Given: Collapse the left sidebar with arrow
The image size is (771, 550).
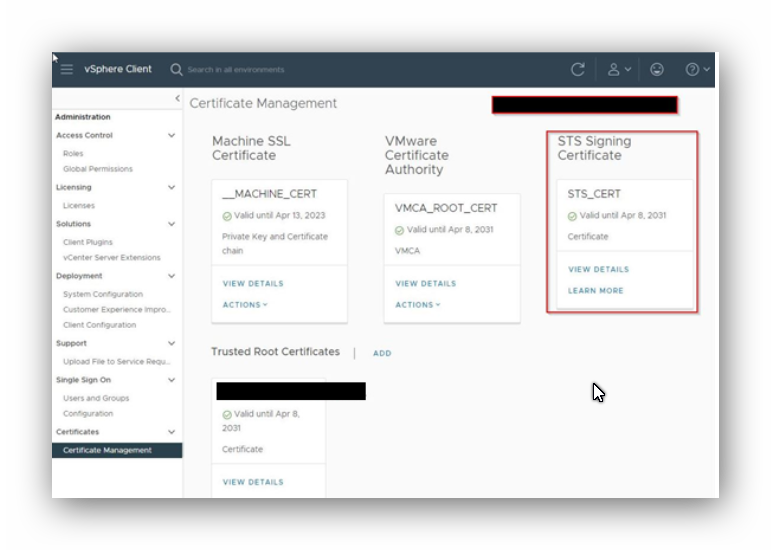Looking at the screenshot, I should 177,98.
